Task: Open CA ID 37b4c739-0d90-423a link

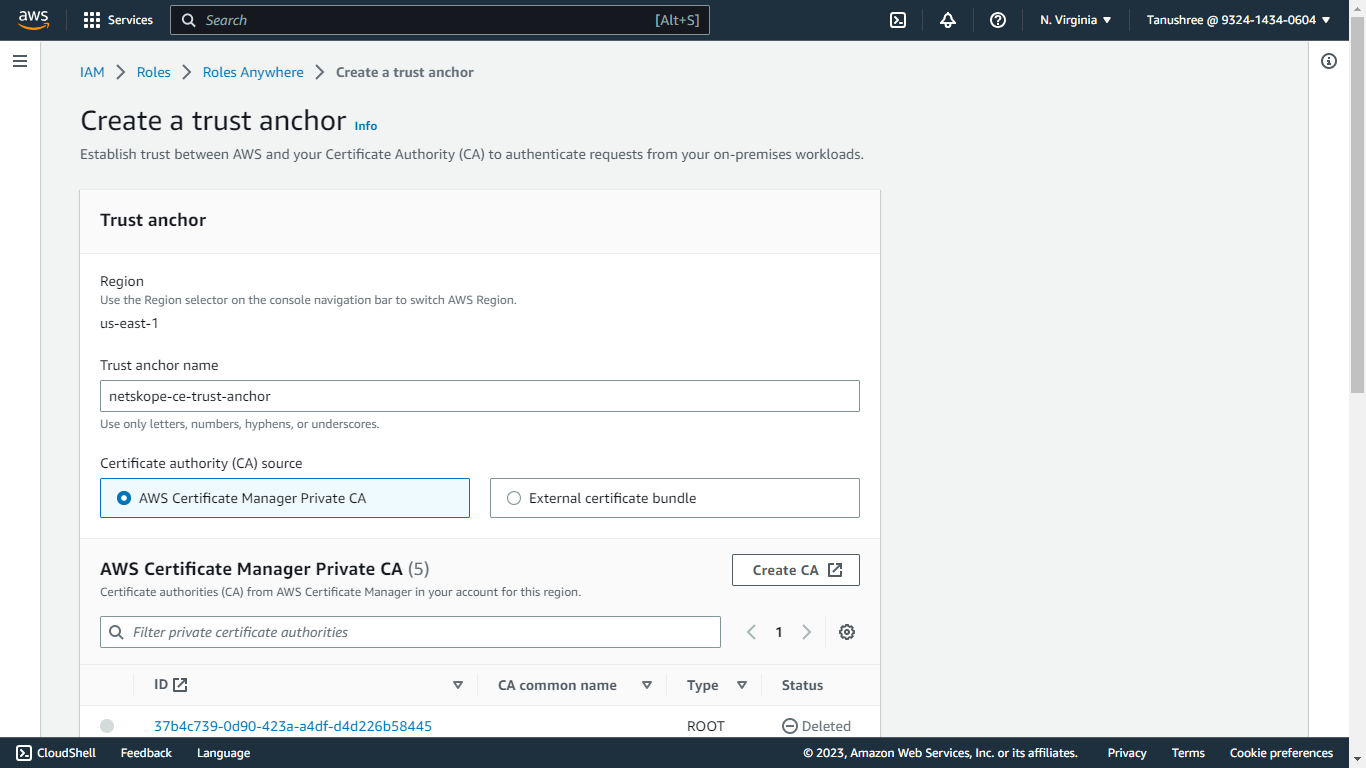Action: pyautogui.click(x=293, y=726)
